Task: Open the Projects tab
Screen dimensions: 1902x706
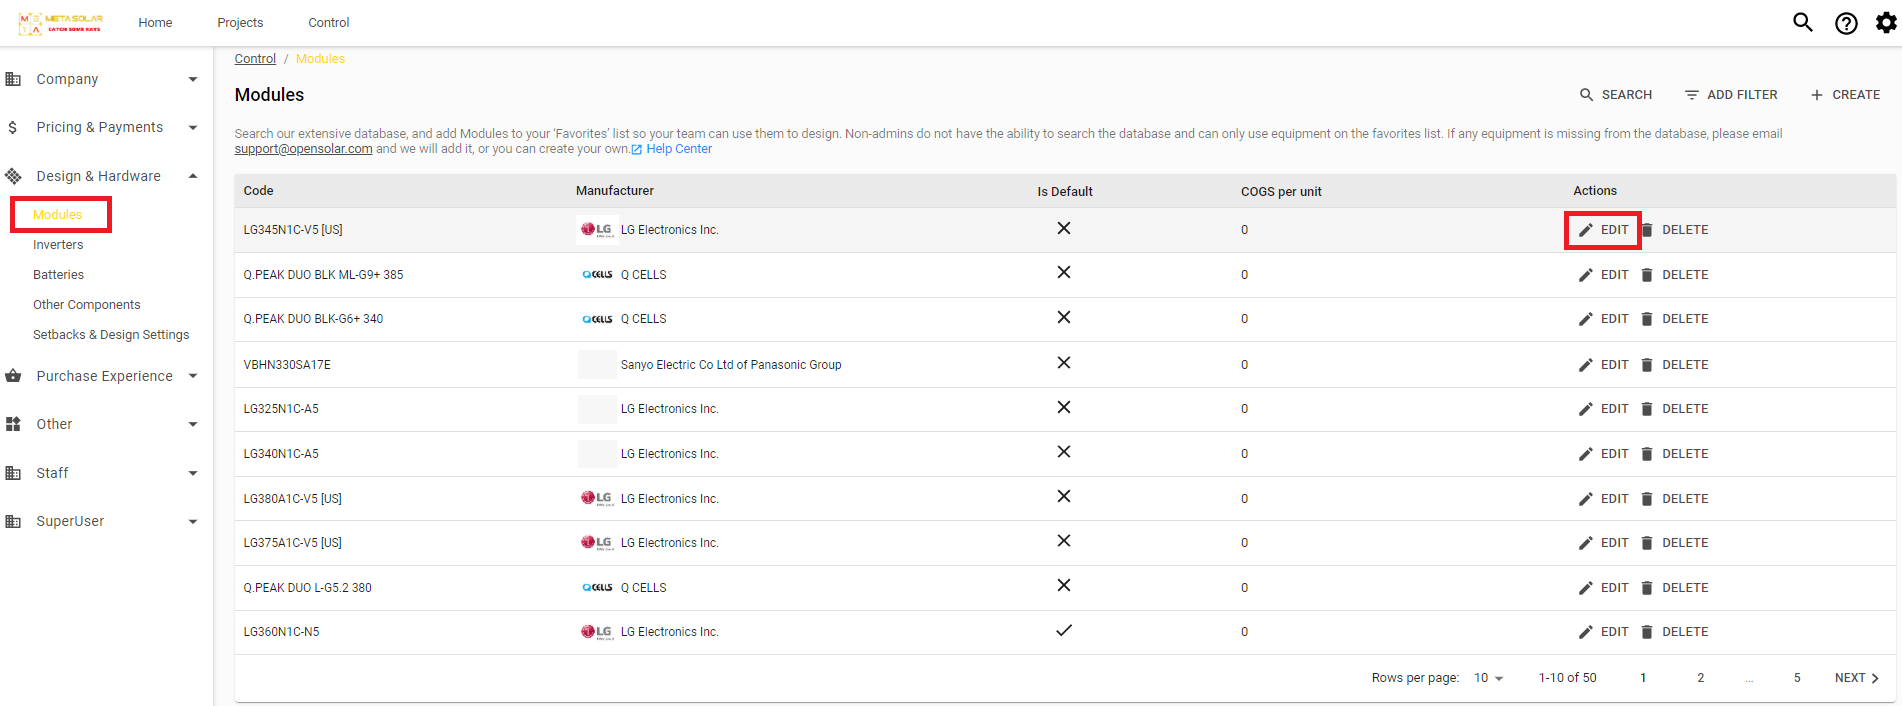Action: tap(240, 23)
